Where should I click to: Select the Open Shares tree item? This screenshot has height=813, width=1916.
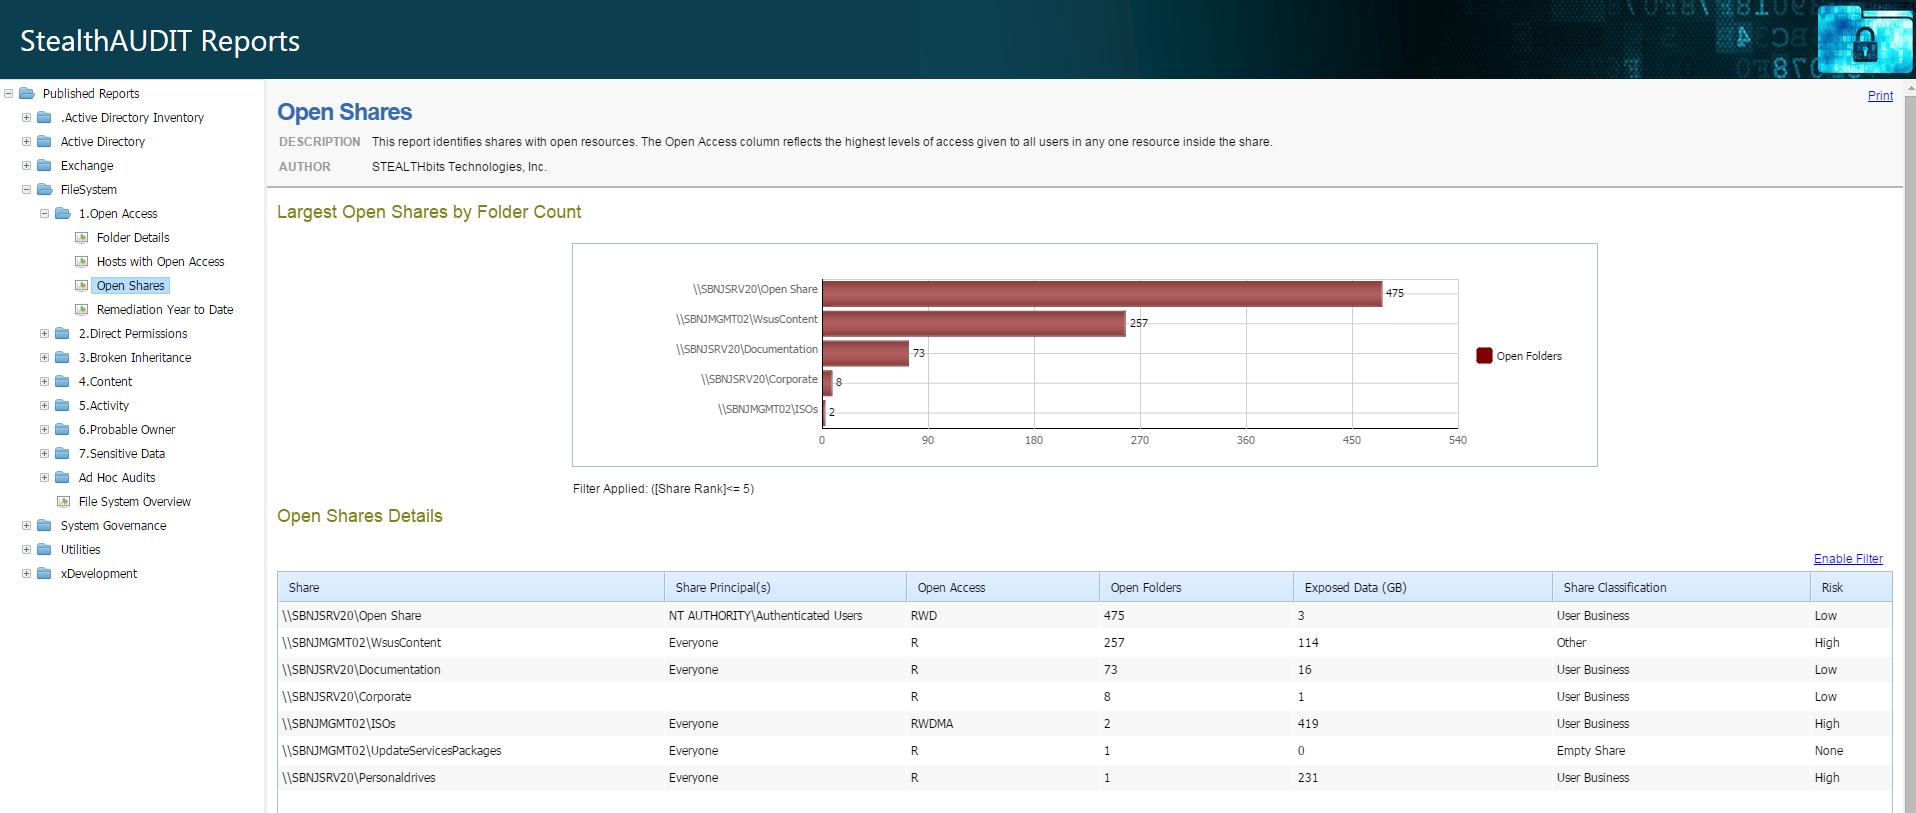click(130, 286)
